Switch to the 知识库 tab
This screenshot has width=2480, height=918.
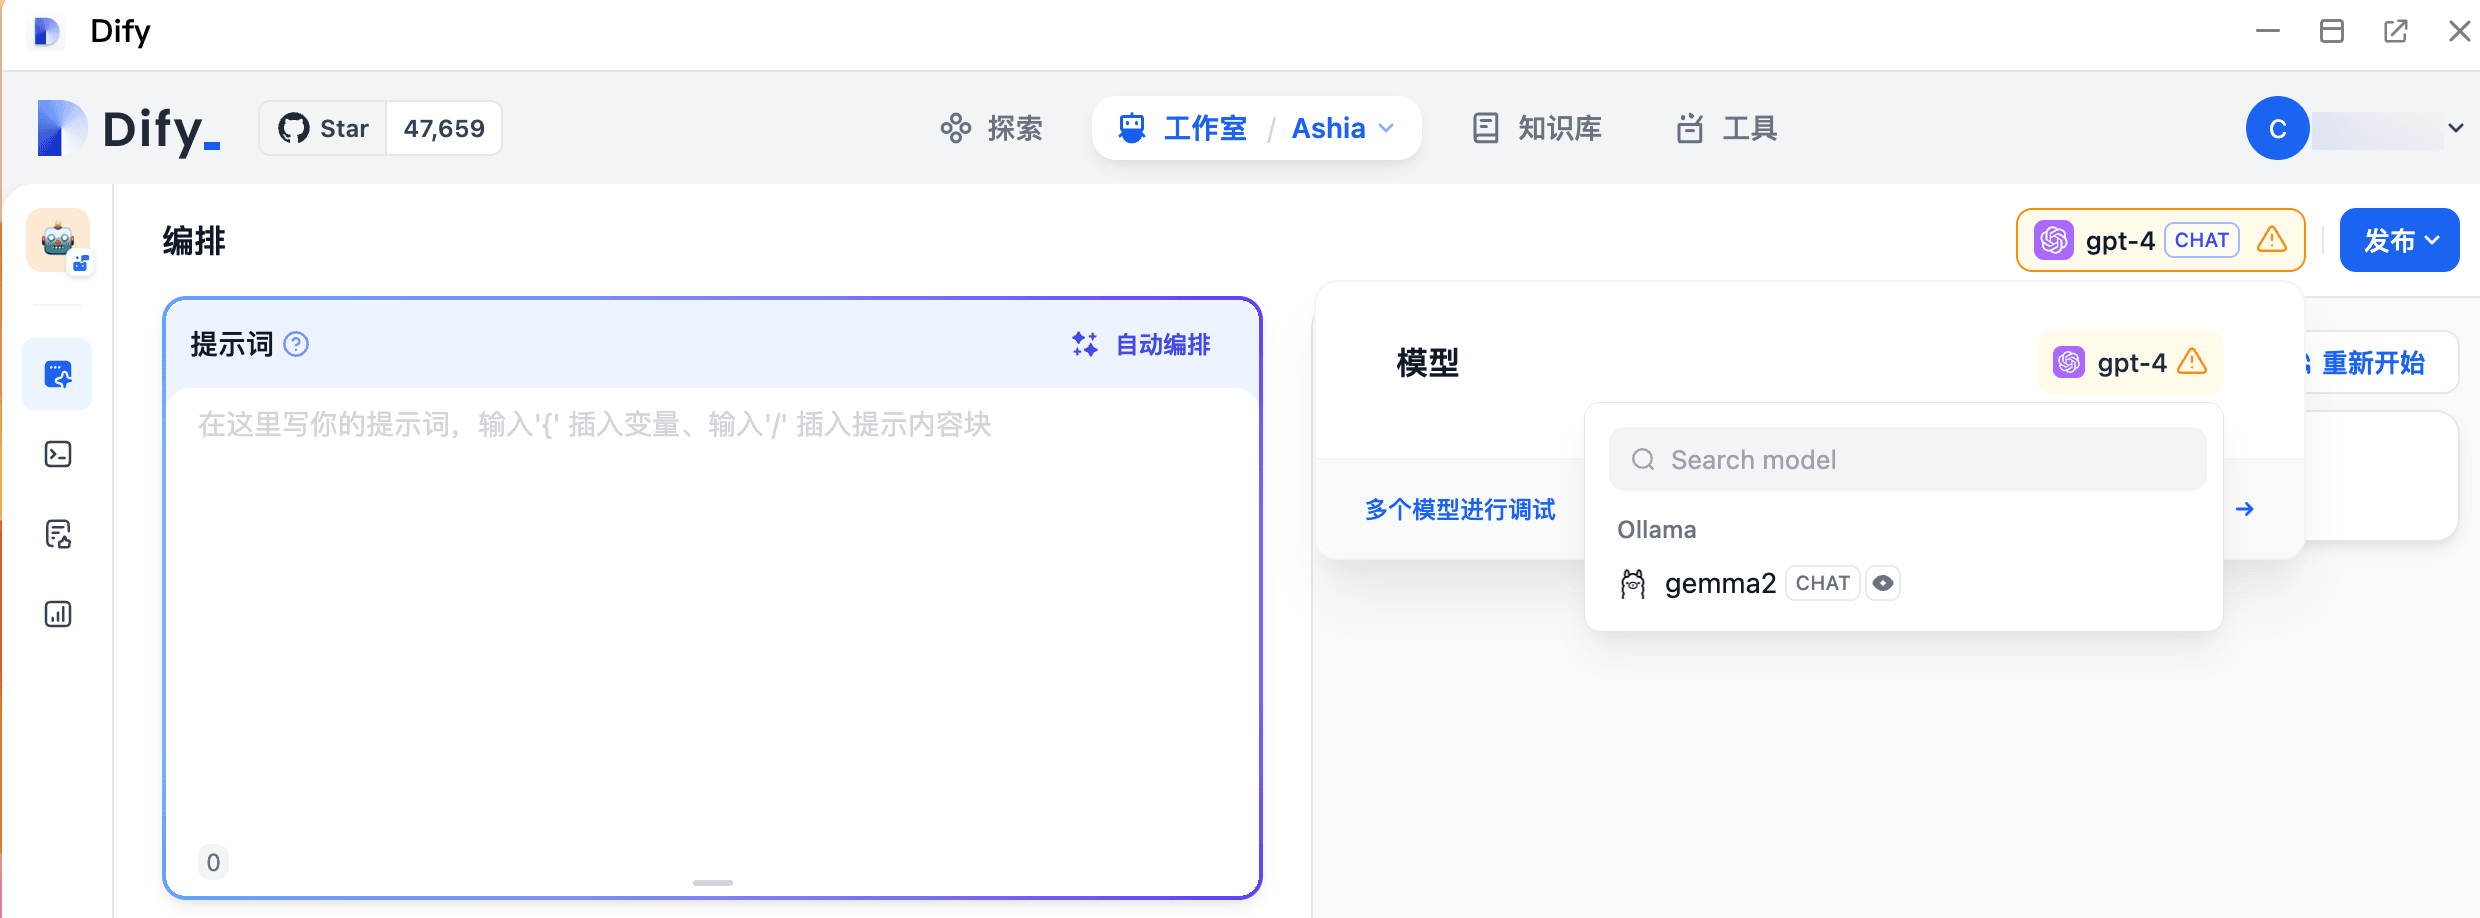(x=1537, y=128)
